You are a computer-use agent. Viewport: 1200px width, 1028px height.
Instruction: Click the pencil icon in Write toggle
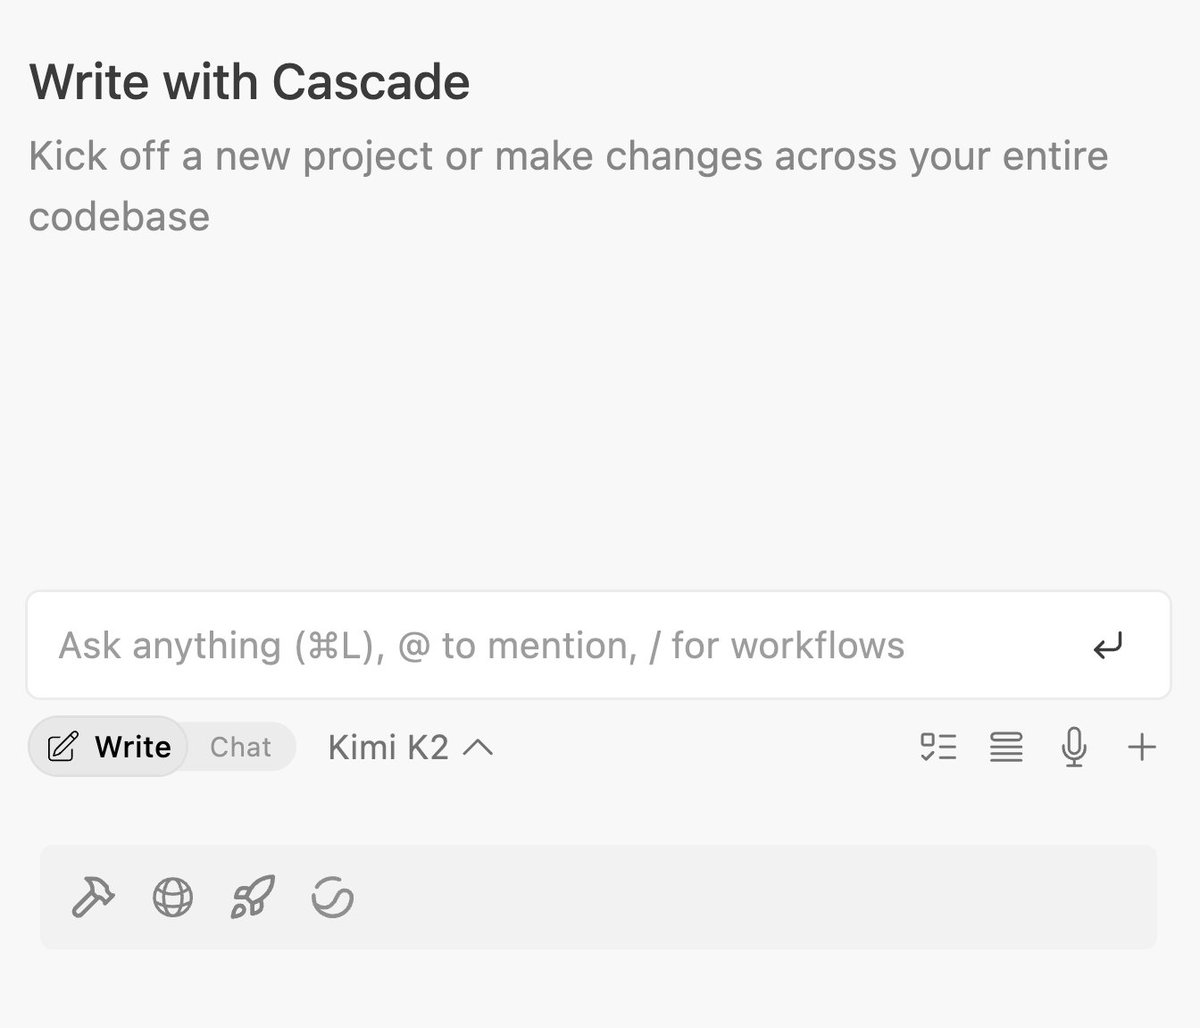(x=62, y=747)
